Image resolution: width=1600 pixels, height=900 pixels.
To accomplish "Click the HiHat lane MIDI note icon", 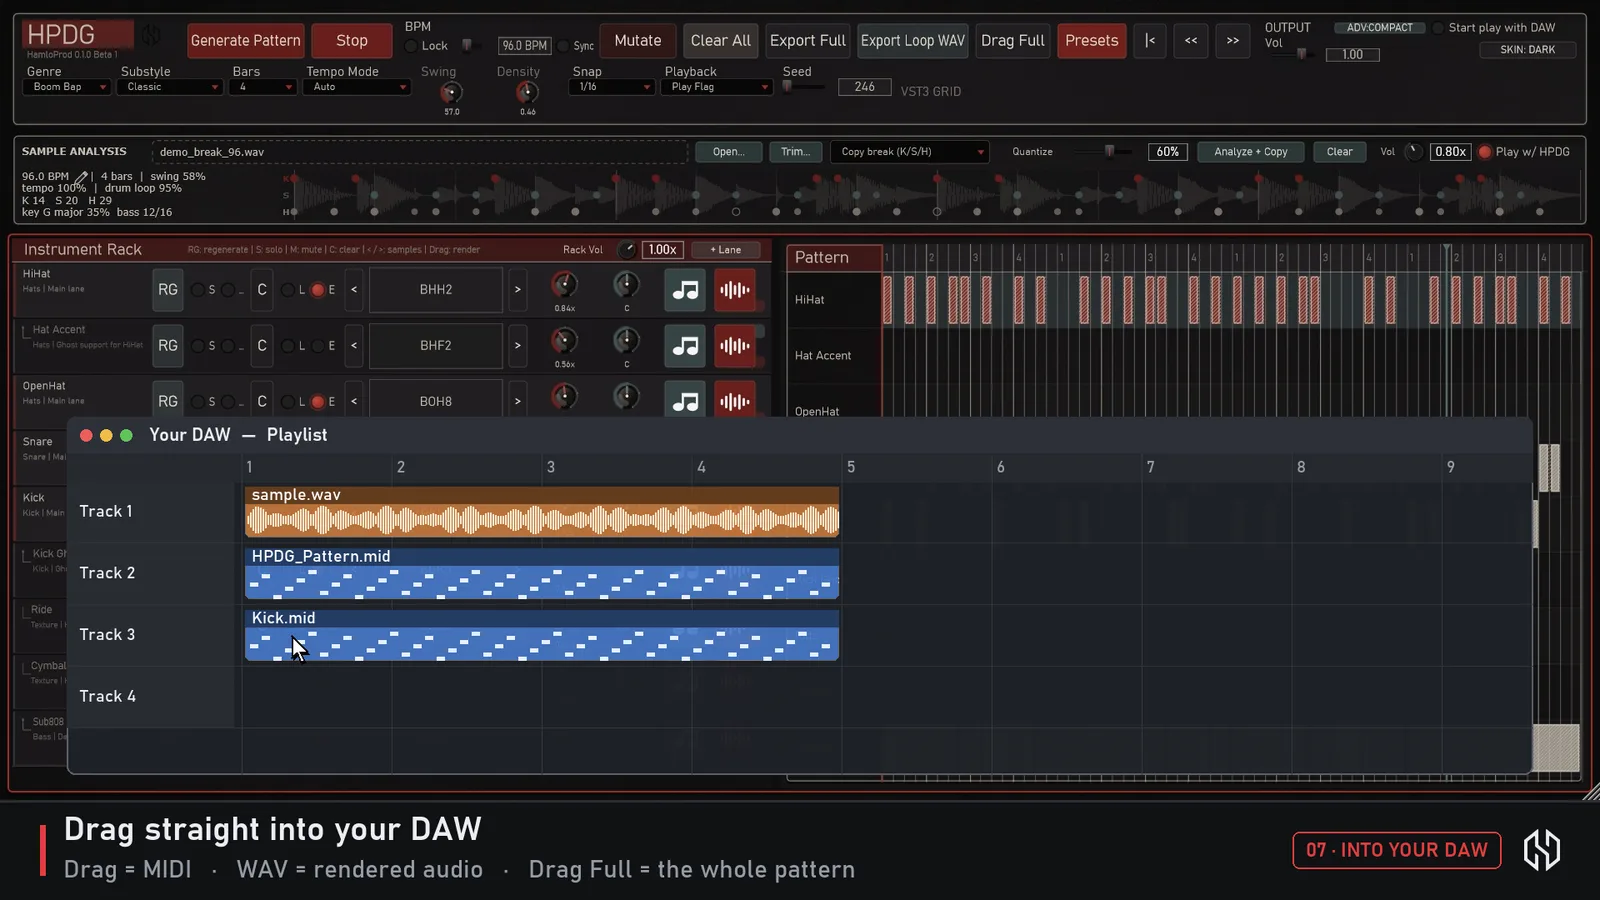I will (685, 290).
